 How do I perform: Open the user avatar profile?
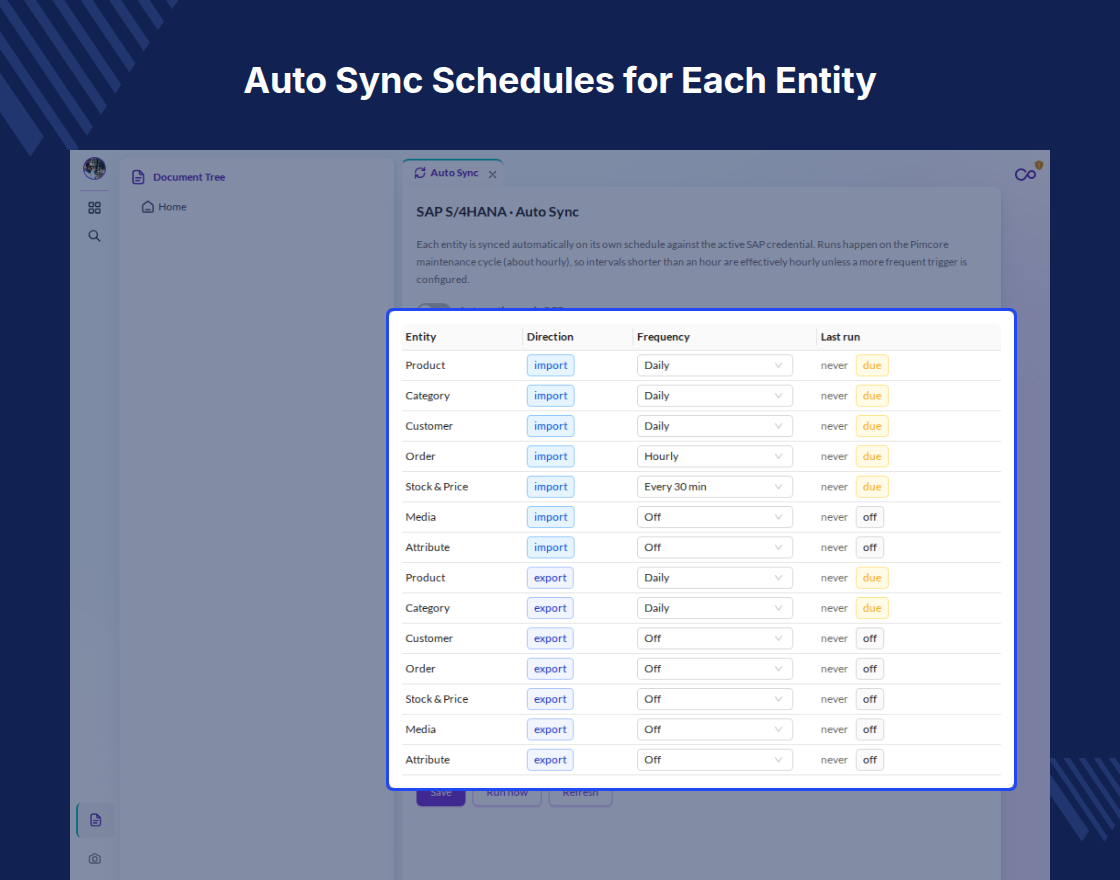(94, 169)
